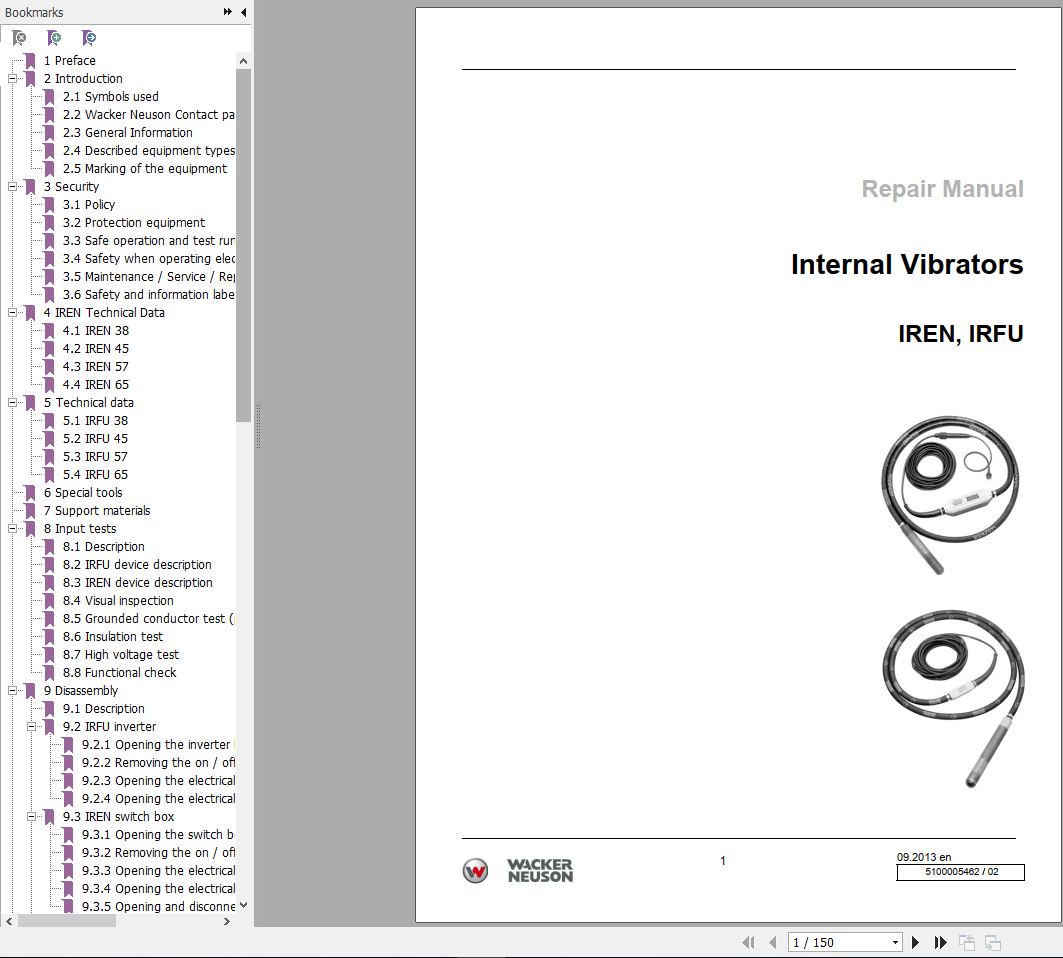Click the bookmark icon beside 5.3 IRFU 57
1063x958 pixels.
pyautogui.click(x=49, y=456)
